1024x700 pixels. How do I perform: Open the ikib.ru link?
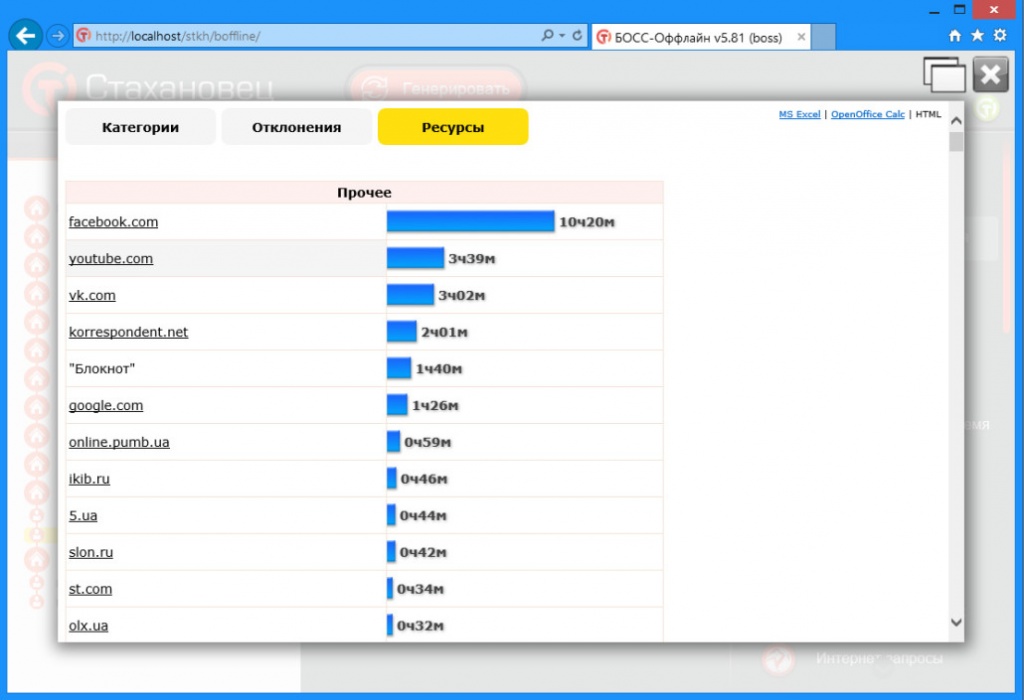(89, 479)
